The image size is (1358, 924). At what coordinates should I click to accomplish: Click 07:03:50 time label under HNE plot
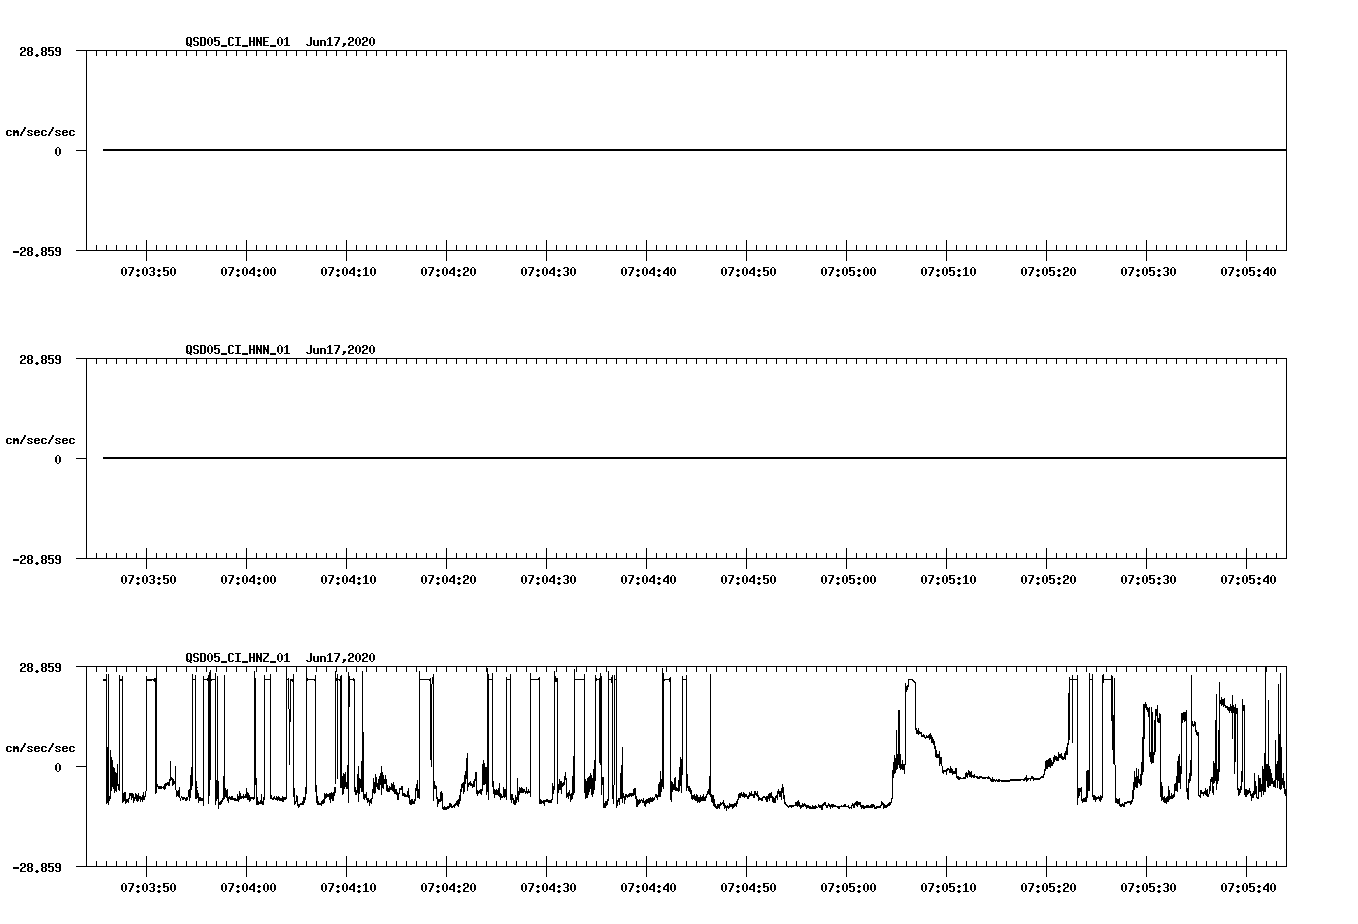pos(148,272)
